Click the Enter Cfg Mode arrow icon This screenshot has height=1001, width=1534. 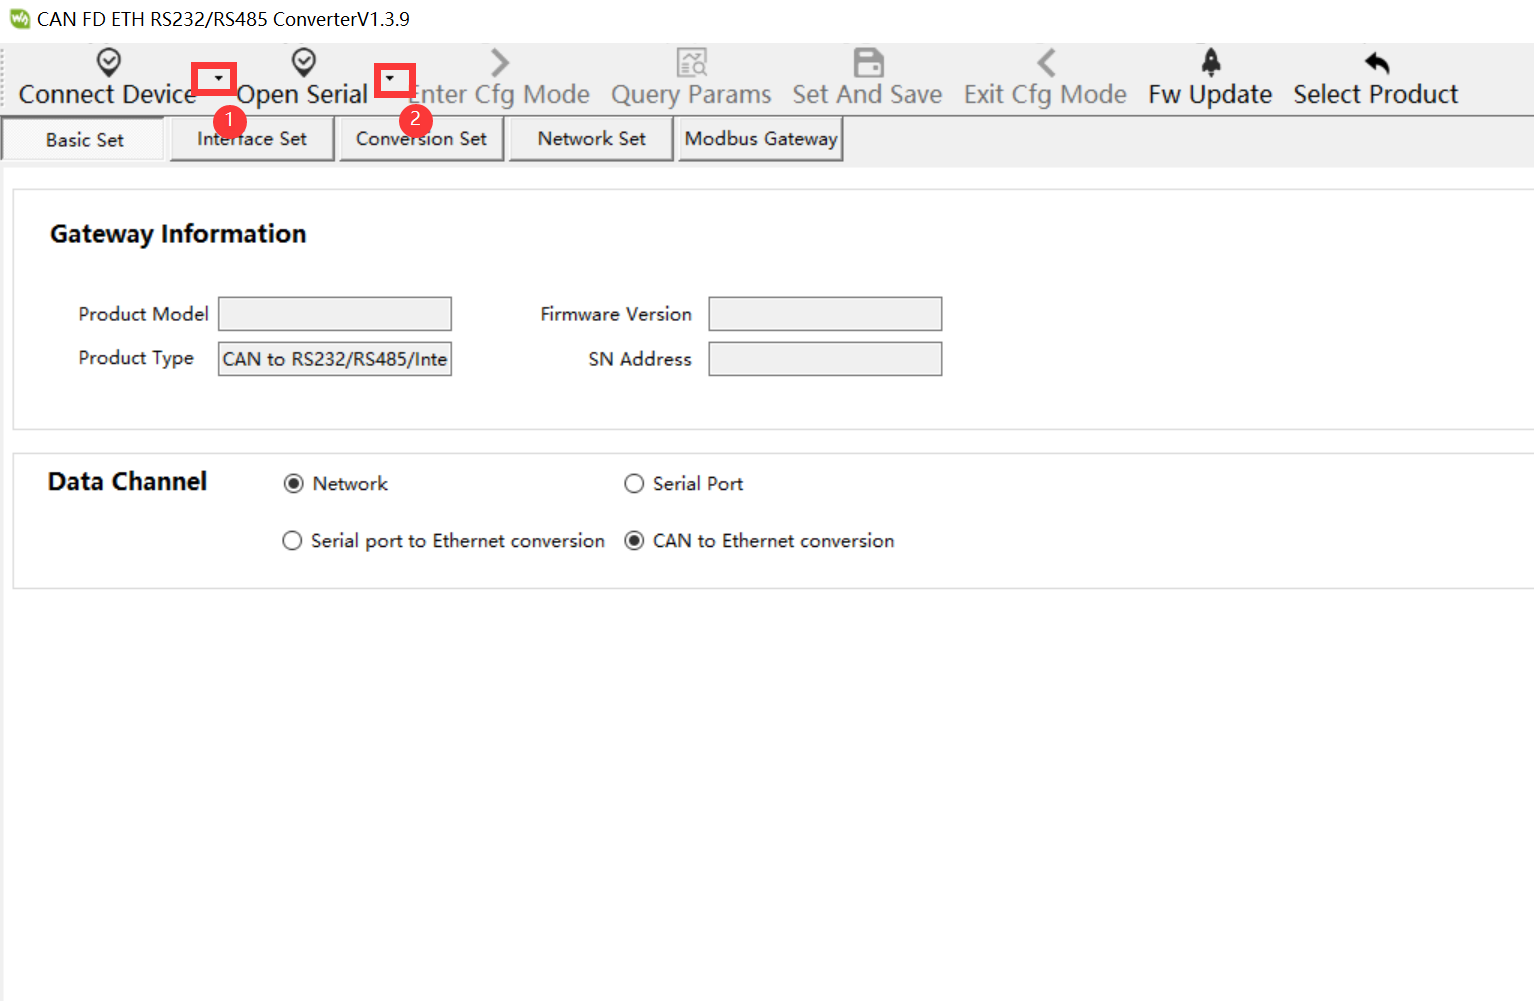500,62
